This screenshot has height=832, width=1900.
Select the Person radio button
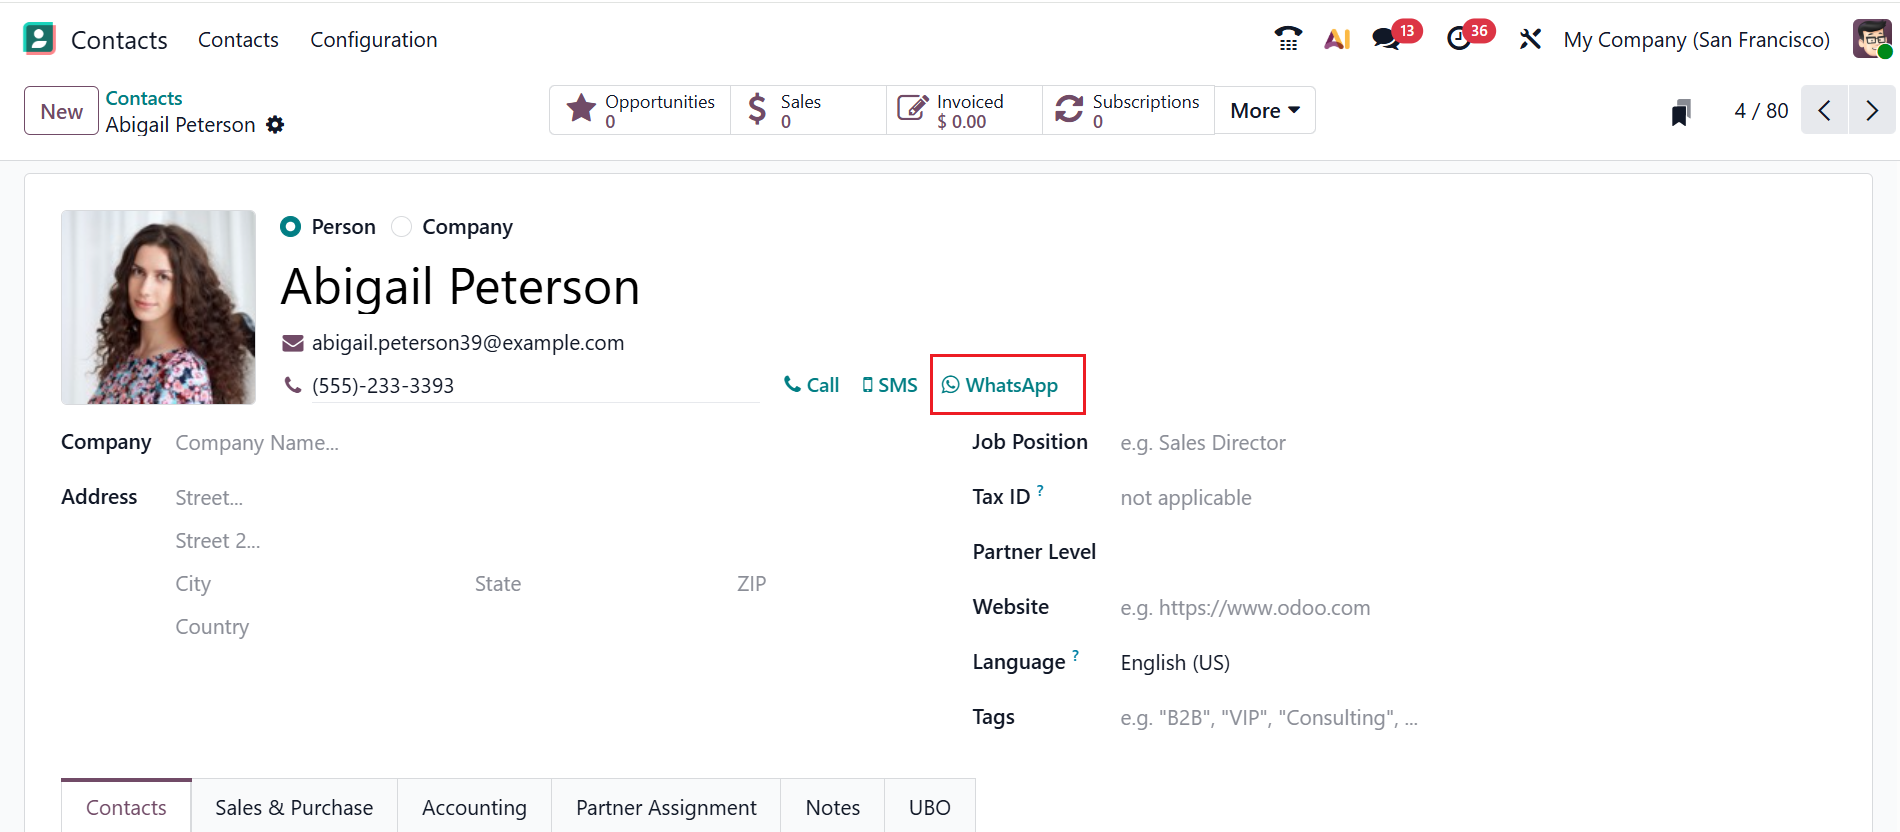(291, 227)
